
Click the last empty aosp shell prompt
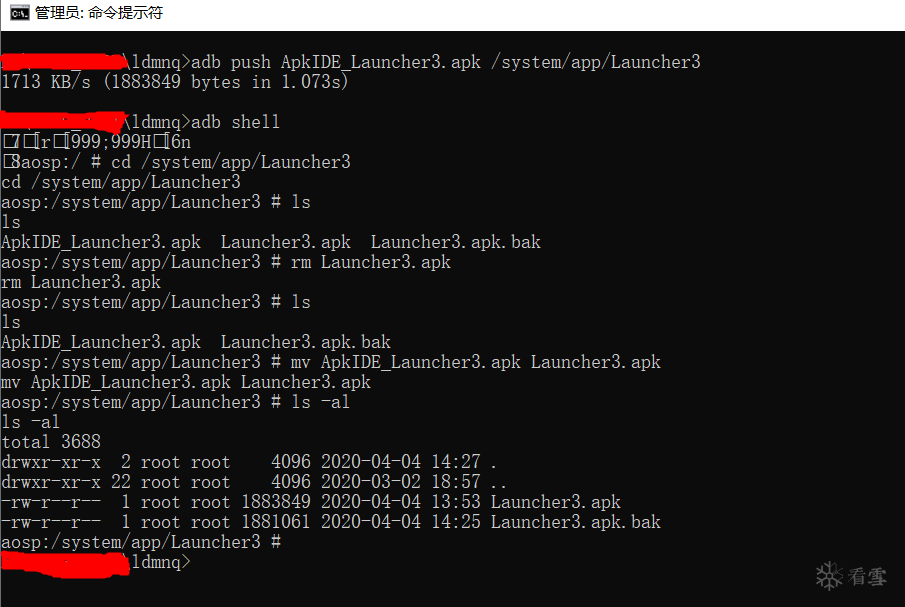click(140, 542)
